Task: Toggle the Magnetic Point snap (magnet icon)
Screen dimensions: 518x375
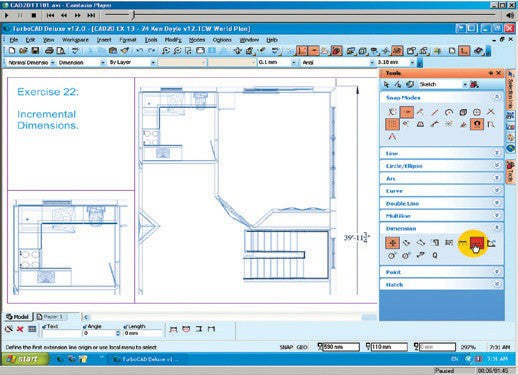Action: (477, 124)
